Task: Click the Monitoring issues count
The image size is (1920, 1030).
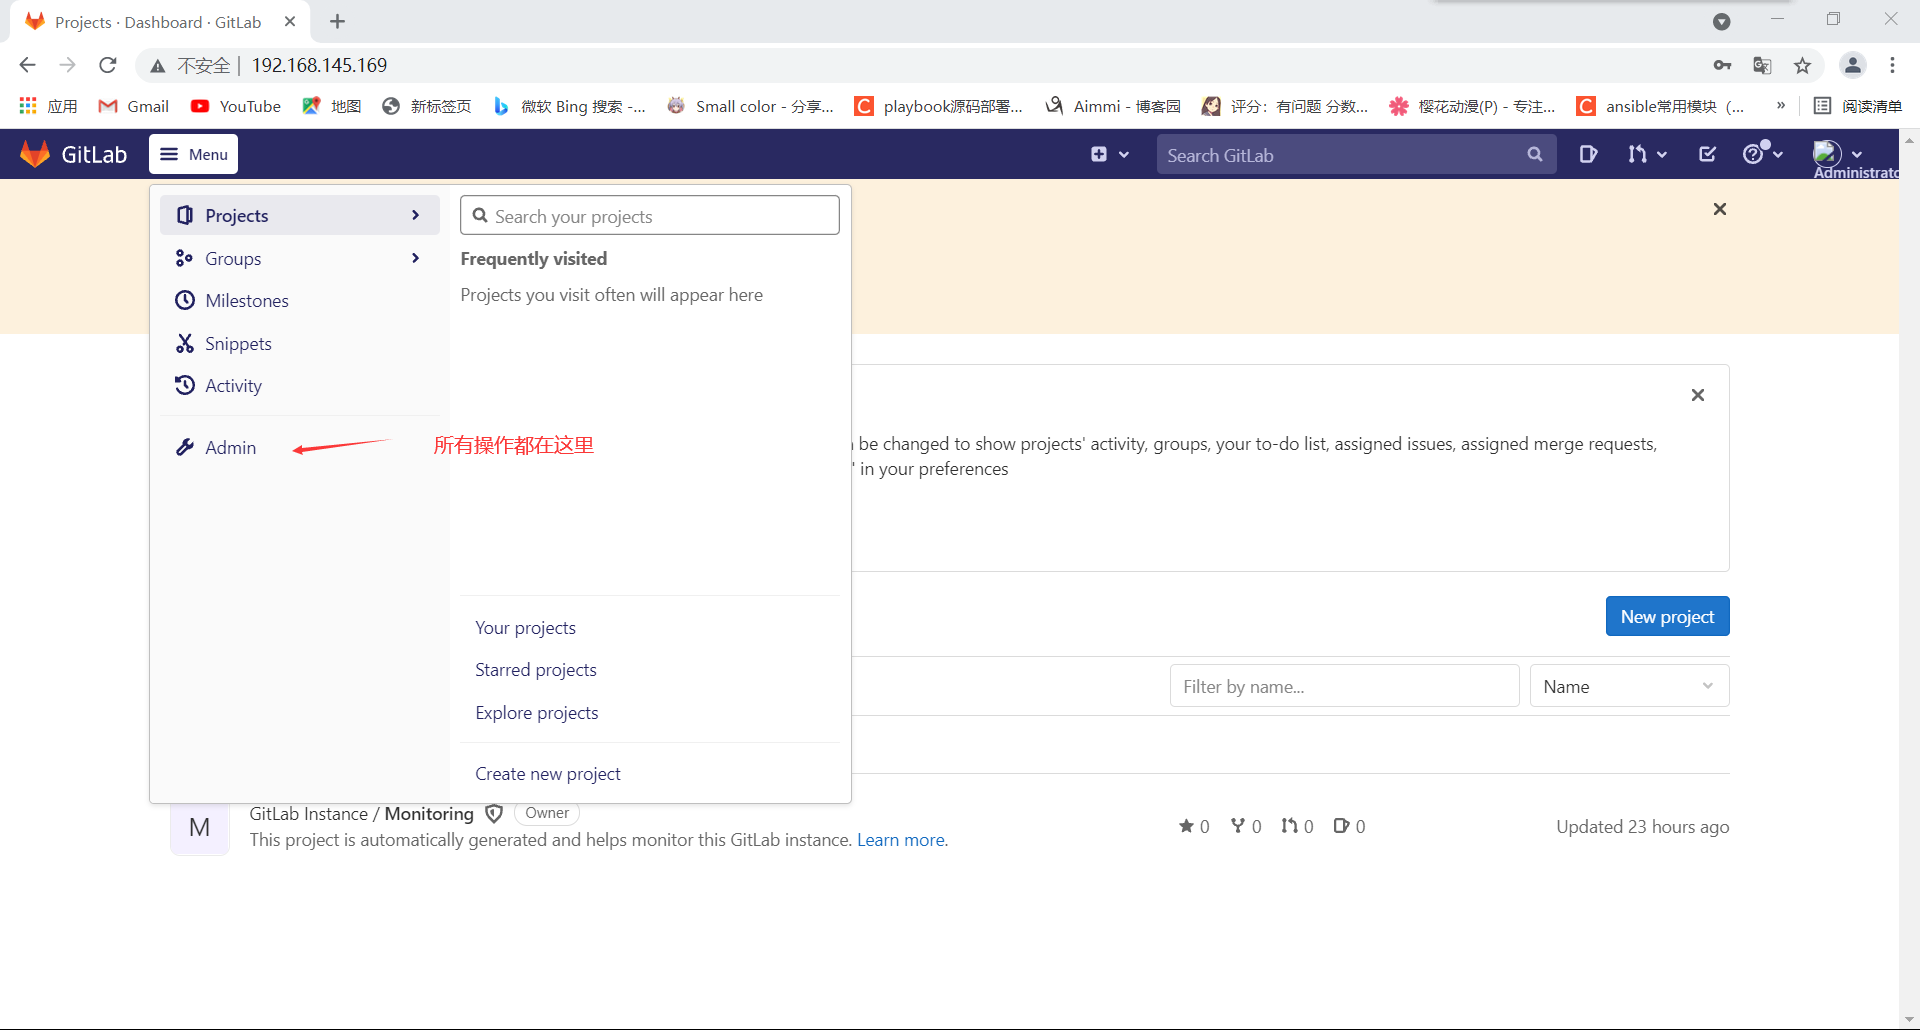Action: click(x=1349, y=826)
